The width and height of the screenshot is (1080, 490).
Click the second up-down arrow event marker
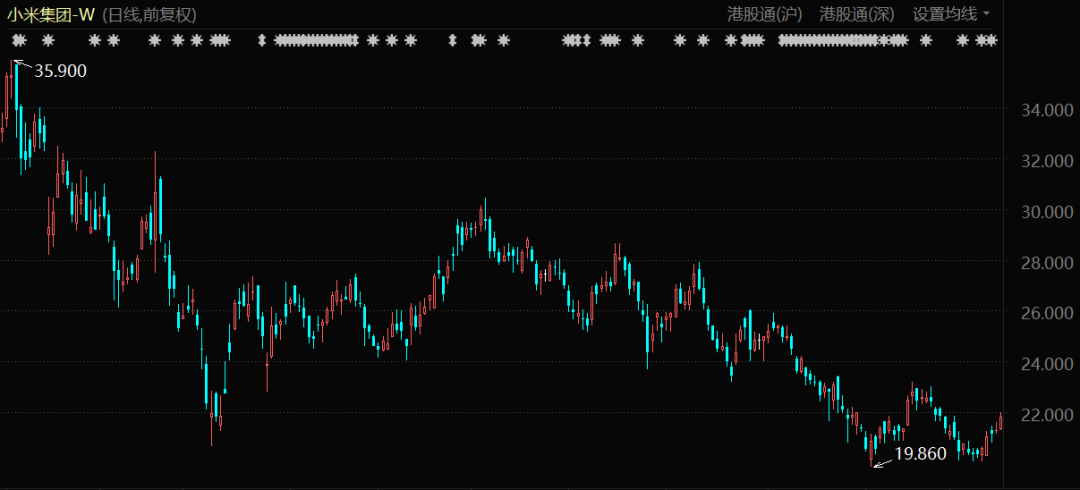pyautogui.click(x=452, y=41)
